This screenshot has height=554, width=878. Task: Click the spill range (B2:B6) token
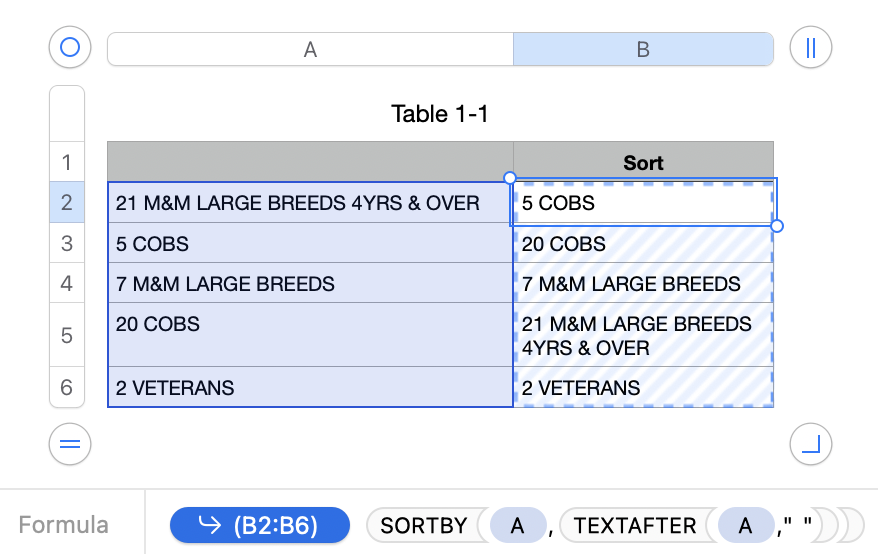(260, 525)
